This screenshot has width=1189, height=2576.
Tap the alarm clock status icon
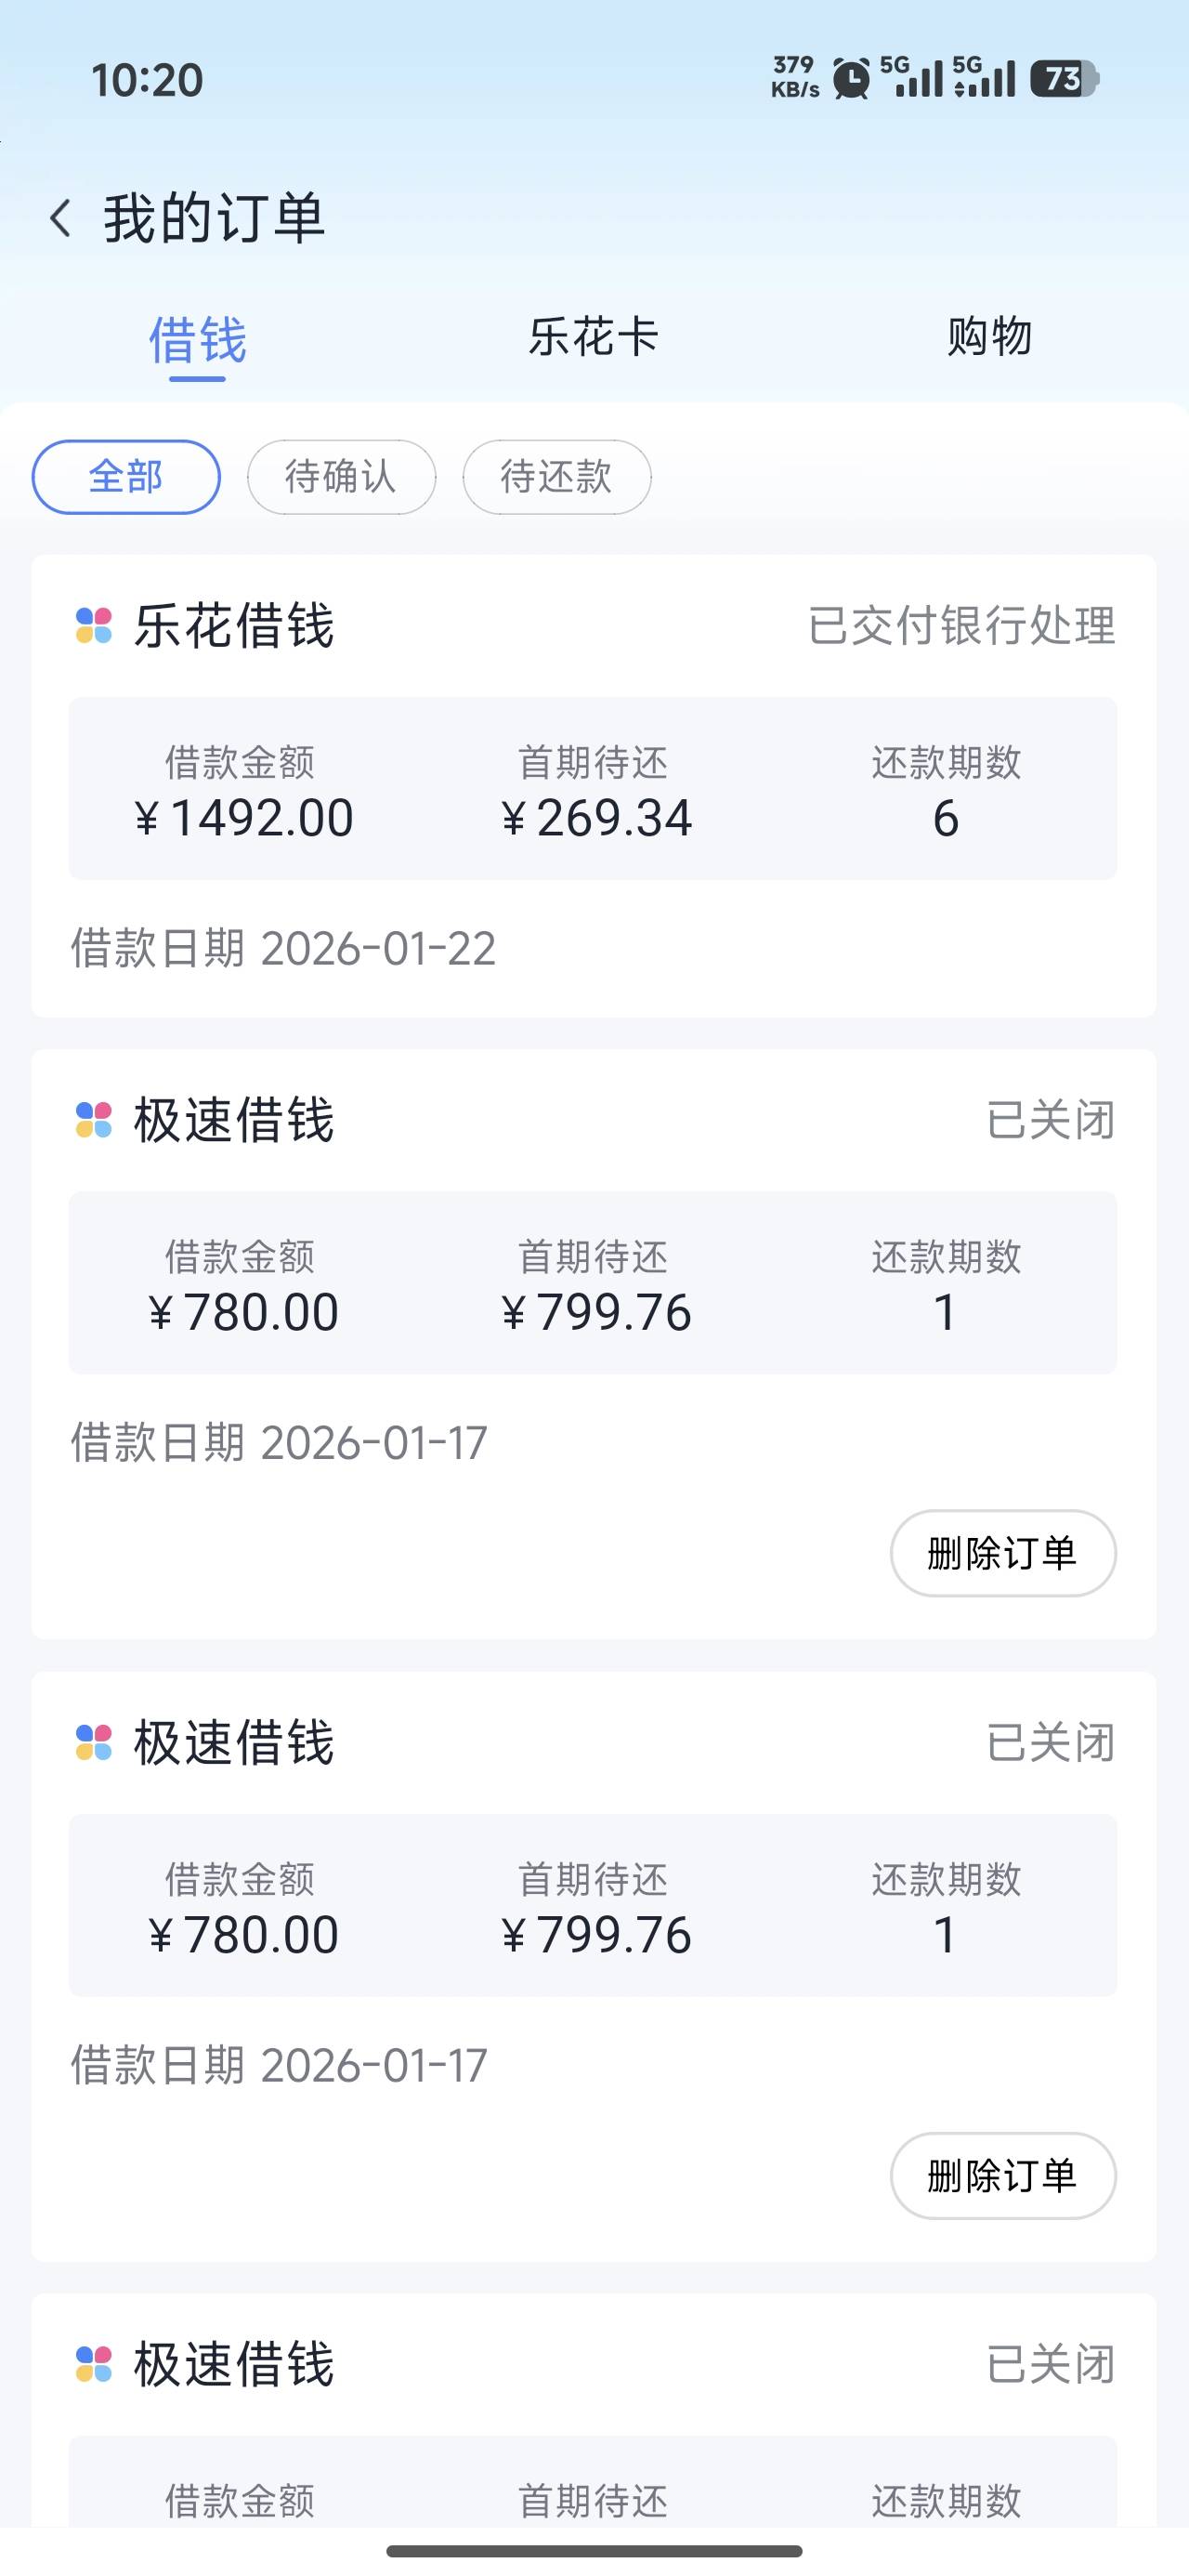851,79
